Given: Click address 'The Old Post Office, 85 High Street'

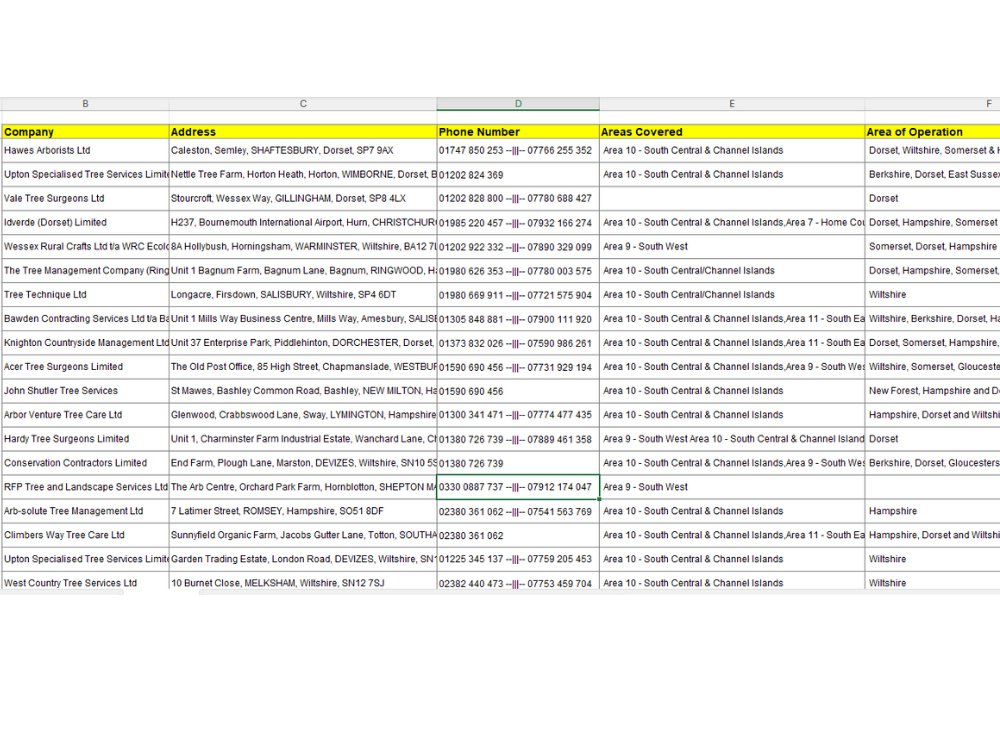Looking at the screenshot, I should [x=303, y=367].
